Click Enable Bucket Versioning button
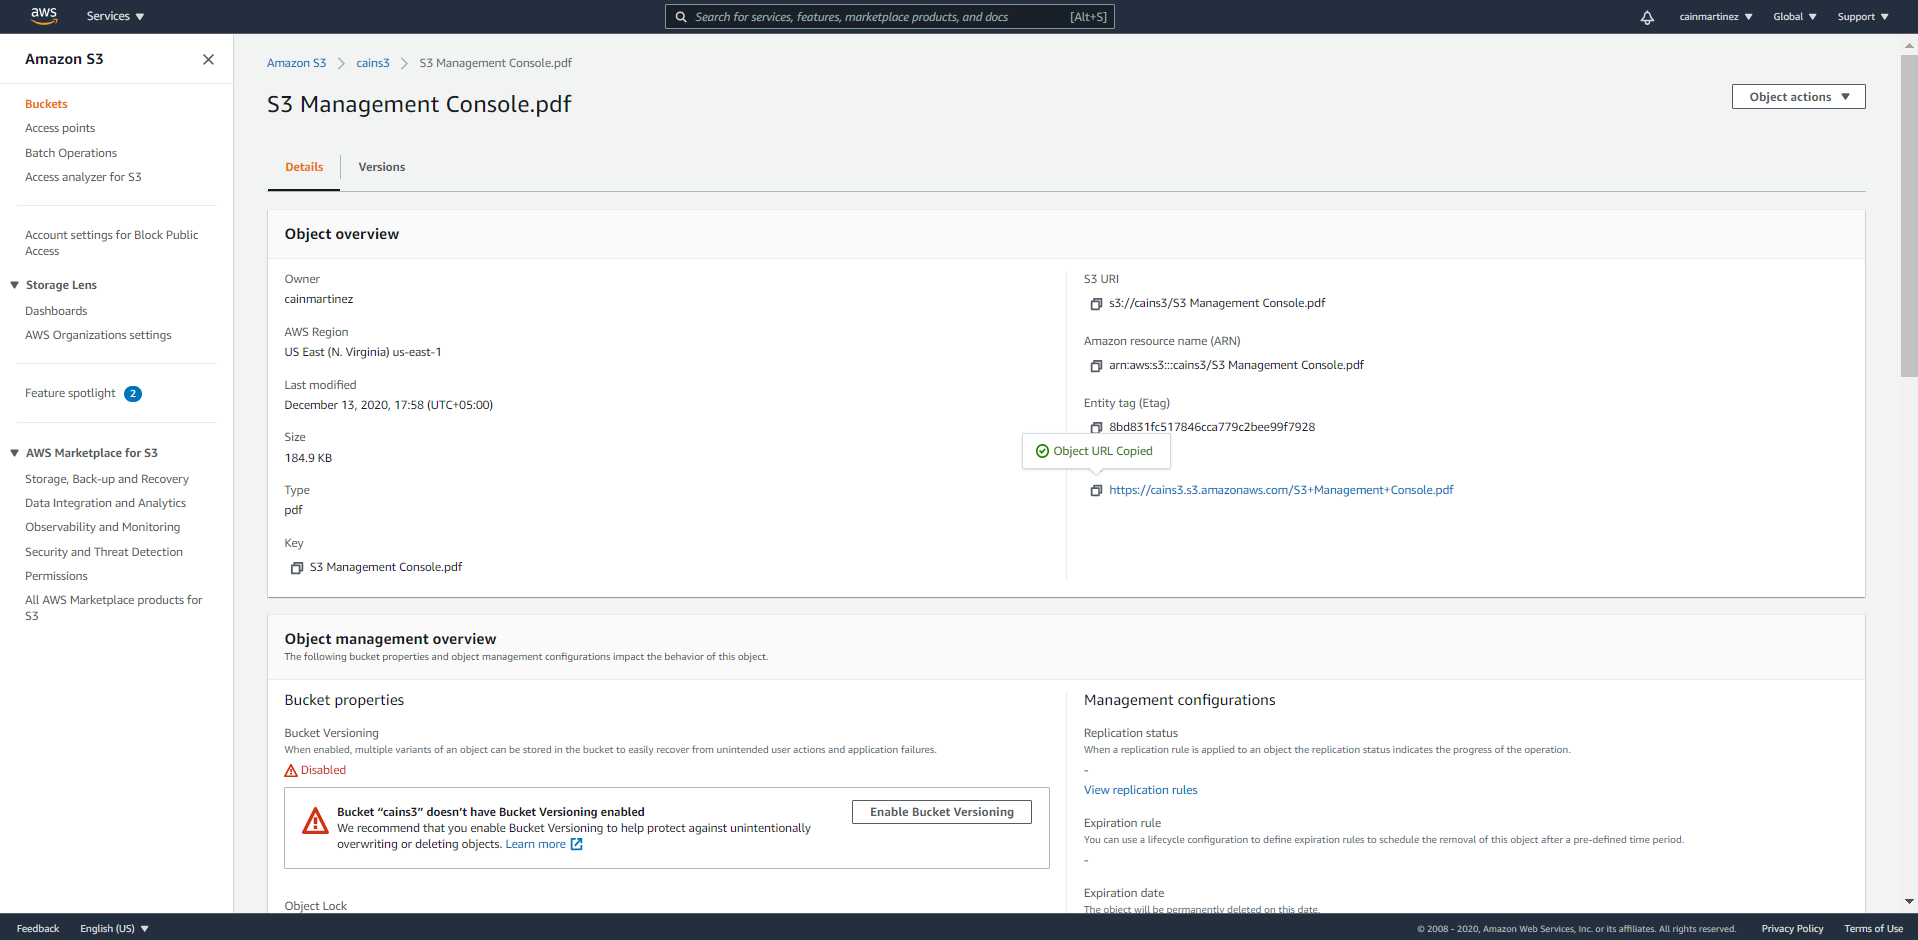 coord(942,812)
